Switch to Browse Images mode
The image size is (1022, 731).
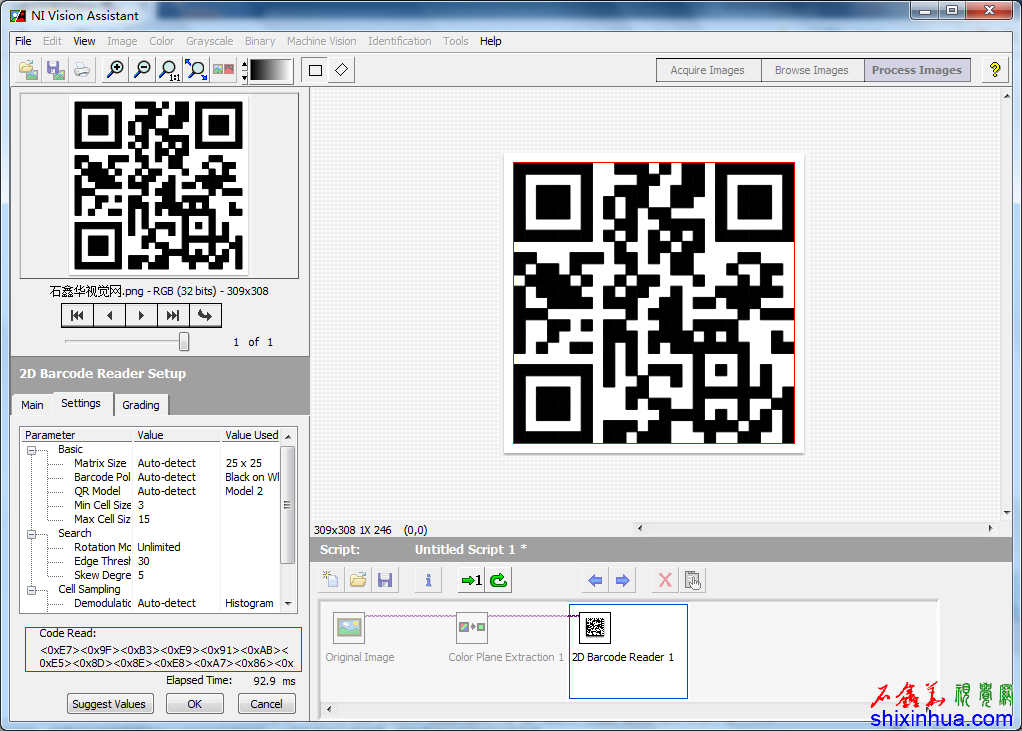click(x=811, y=70)
